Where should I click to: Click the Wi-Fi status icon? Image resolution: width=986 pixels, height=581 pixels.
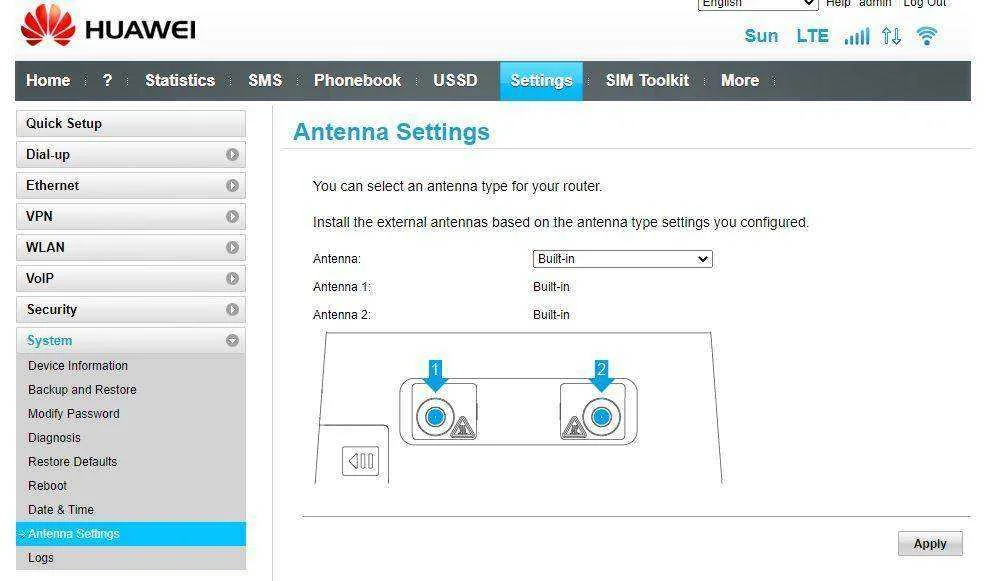click(x=926, y=36)
